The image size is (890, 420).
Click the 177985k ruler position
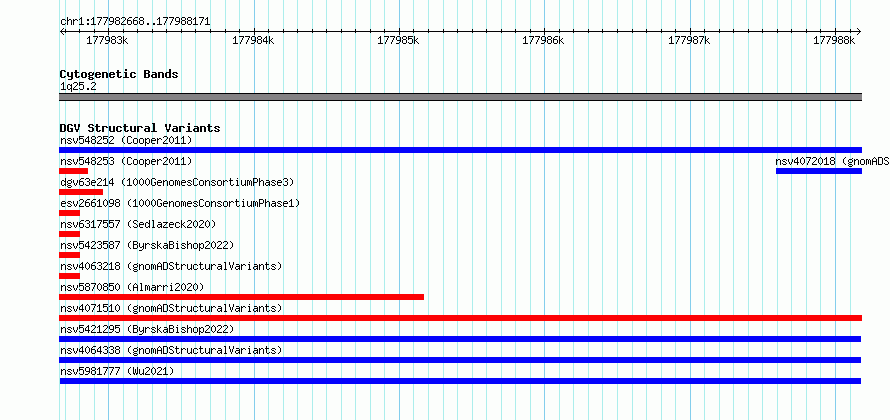coord(398,40)
